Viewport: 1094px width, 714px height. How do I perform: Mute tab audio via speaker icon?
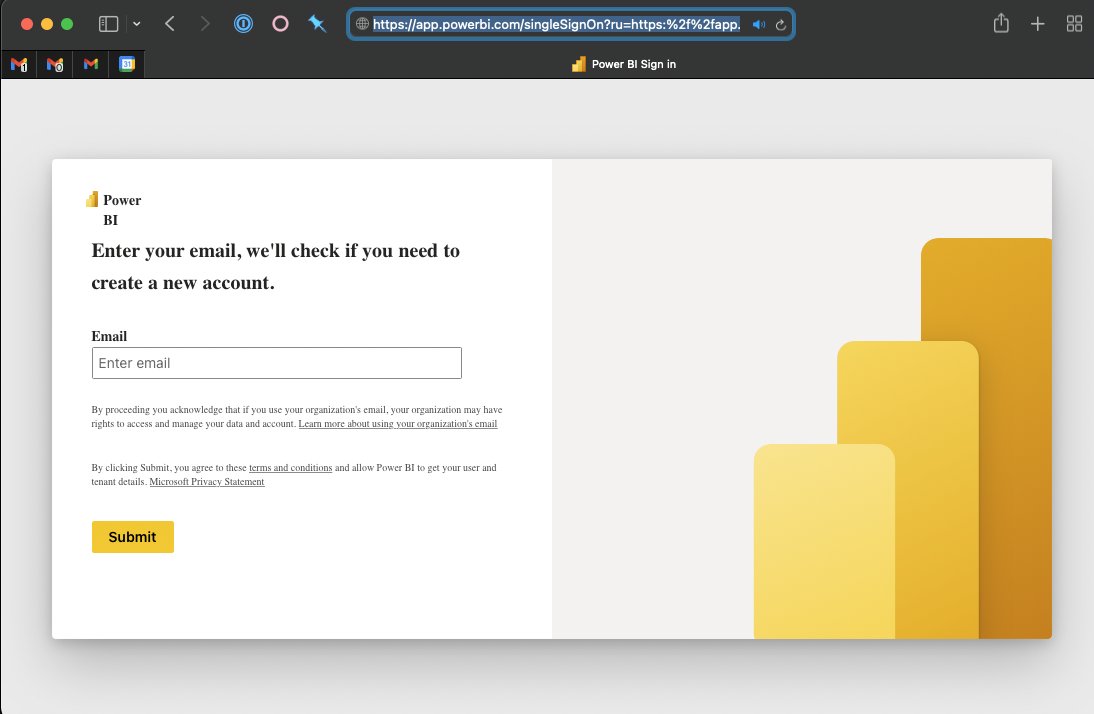759,24
